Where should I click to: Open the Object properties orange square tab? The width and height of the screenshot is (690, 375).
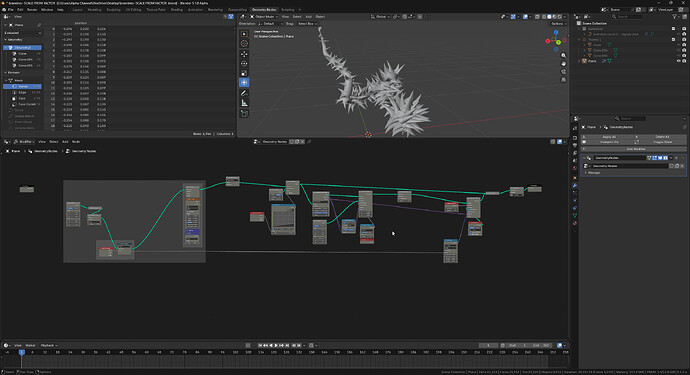[x=575, y=178]
